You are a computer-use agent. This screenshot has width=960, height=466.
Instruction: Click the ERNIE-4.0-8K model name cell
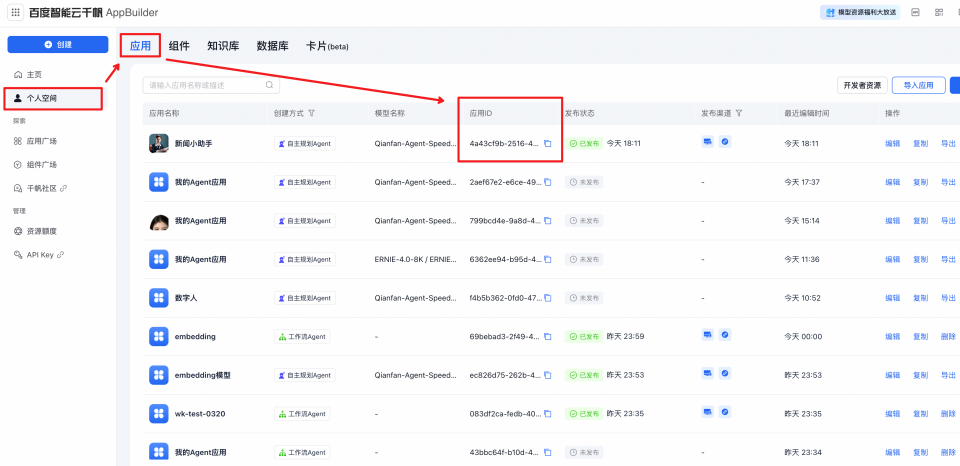pyautogui.click(x=416, y=260)
